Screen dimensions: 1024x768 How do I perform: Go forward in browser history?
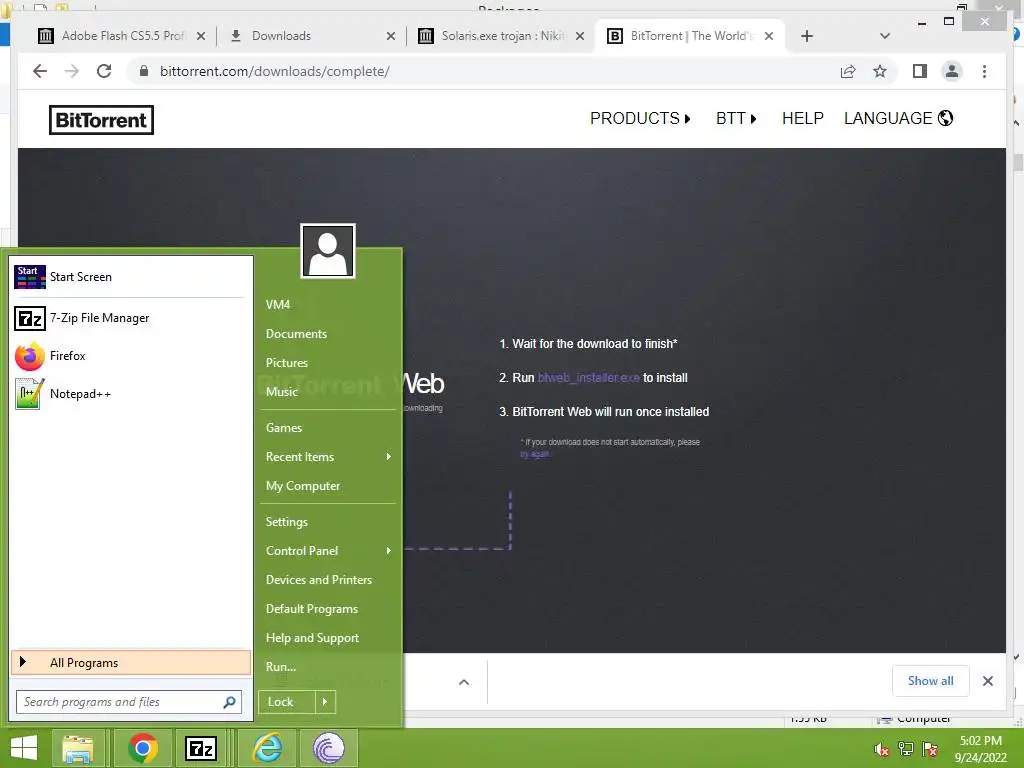pyautogui.click(x=72, y=71)
